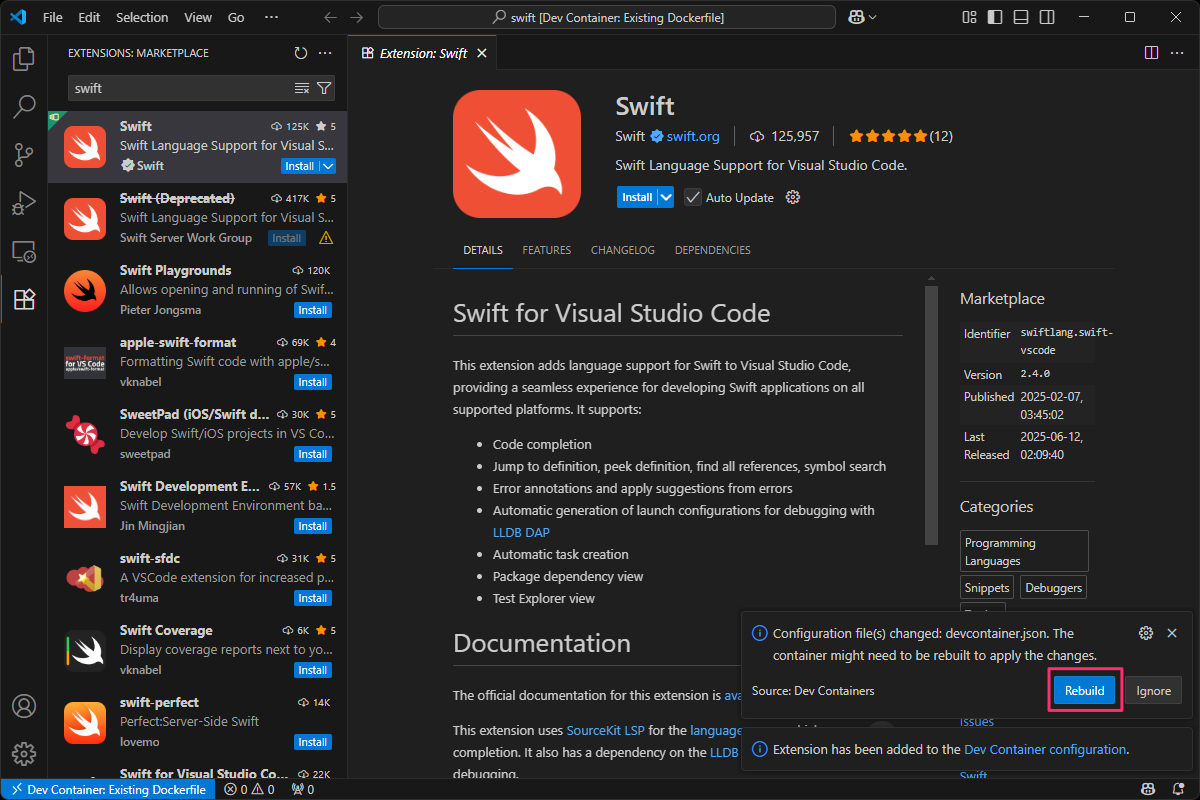The width and height of the screenshot is (1200, 800).
Task: Click the Debuggers category tag
Action: tap(1053, 587)
